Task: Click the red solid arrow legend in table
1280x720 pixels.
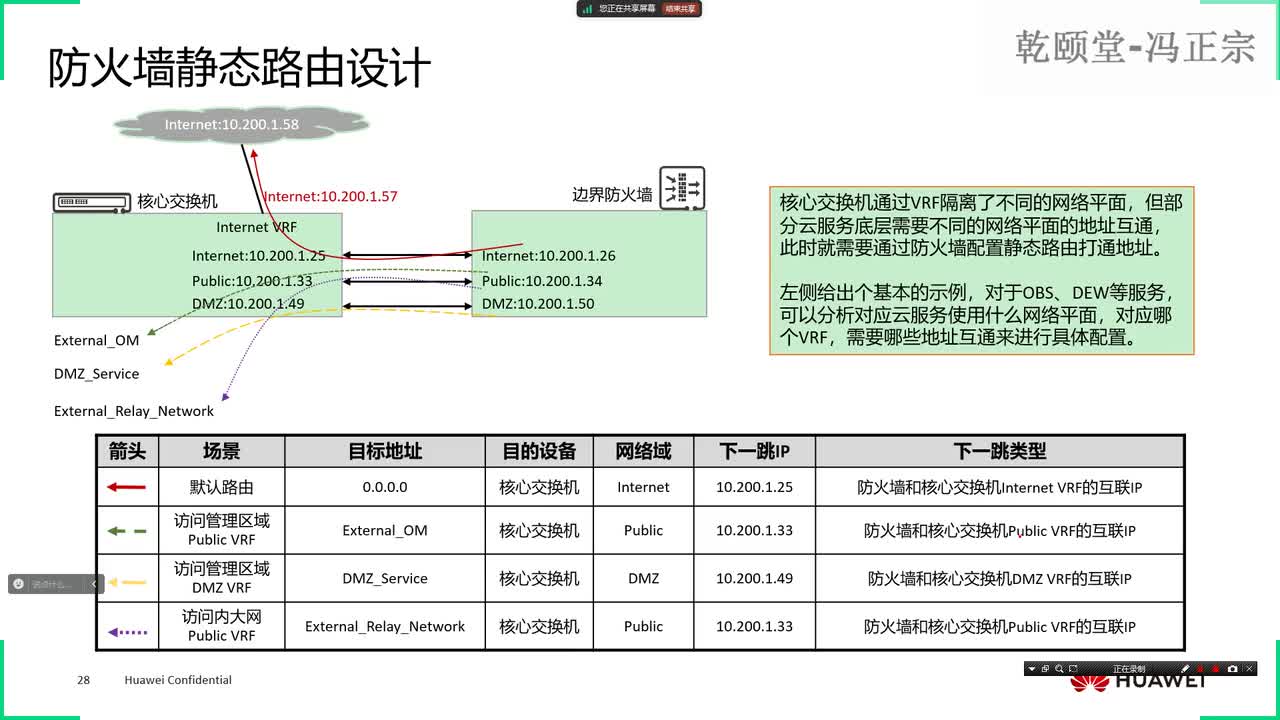Action: tap(127, 487)
